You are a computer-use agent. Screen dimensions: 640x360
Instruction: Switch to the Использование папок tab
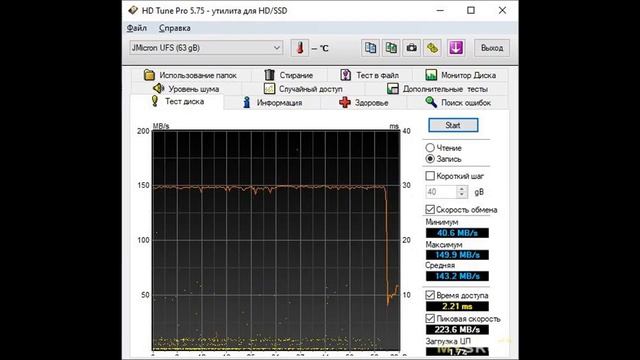coord(191,75)
